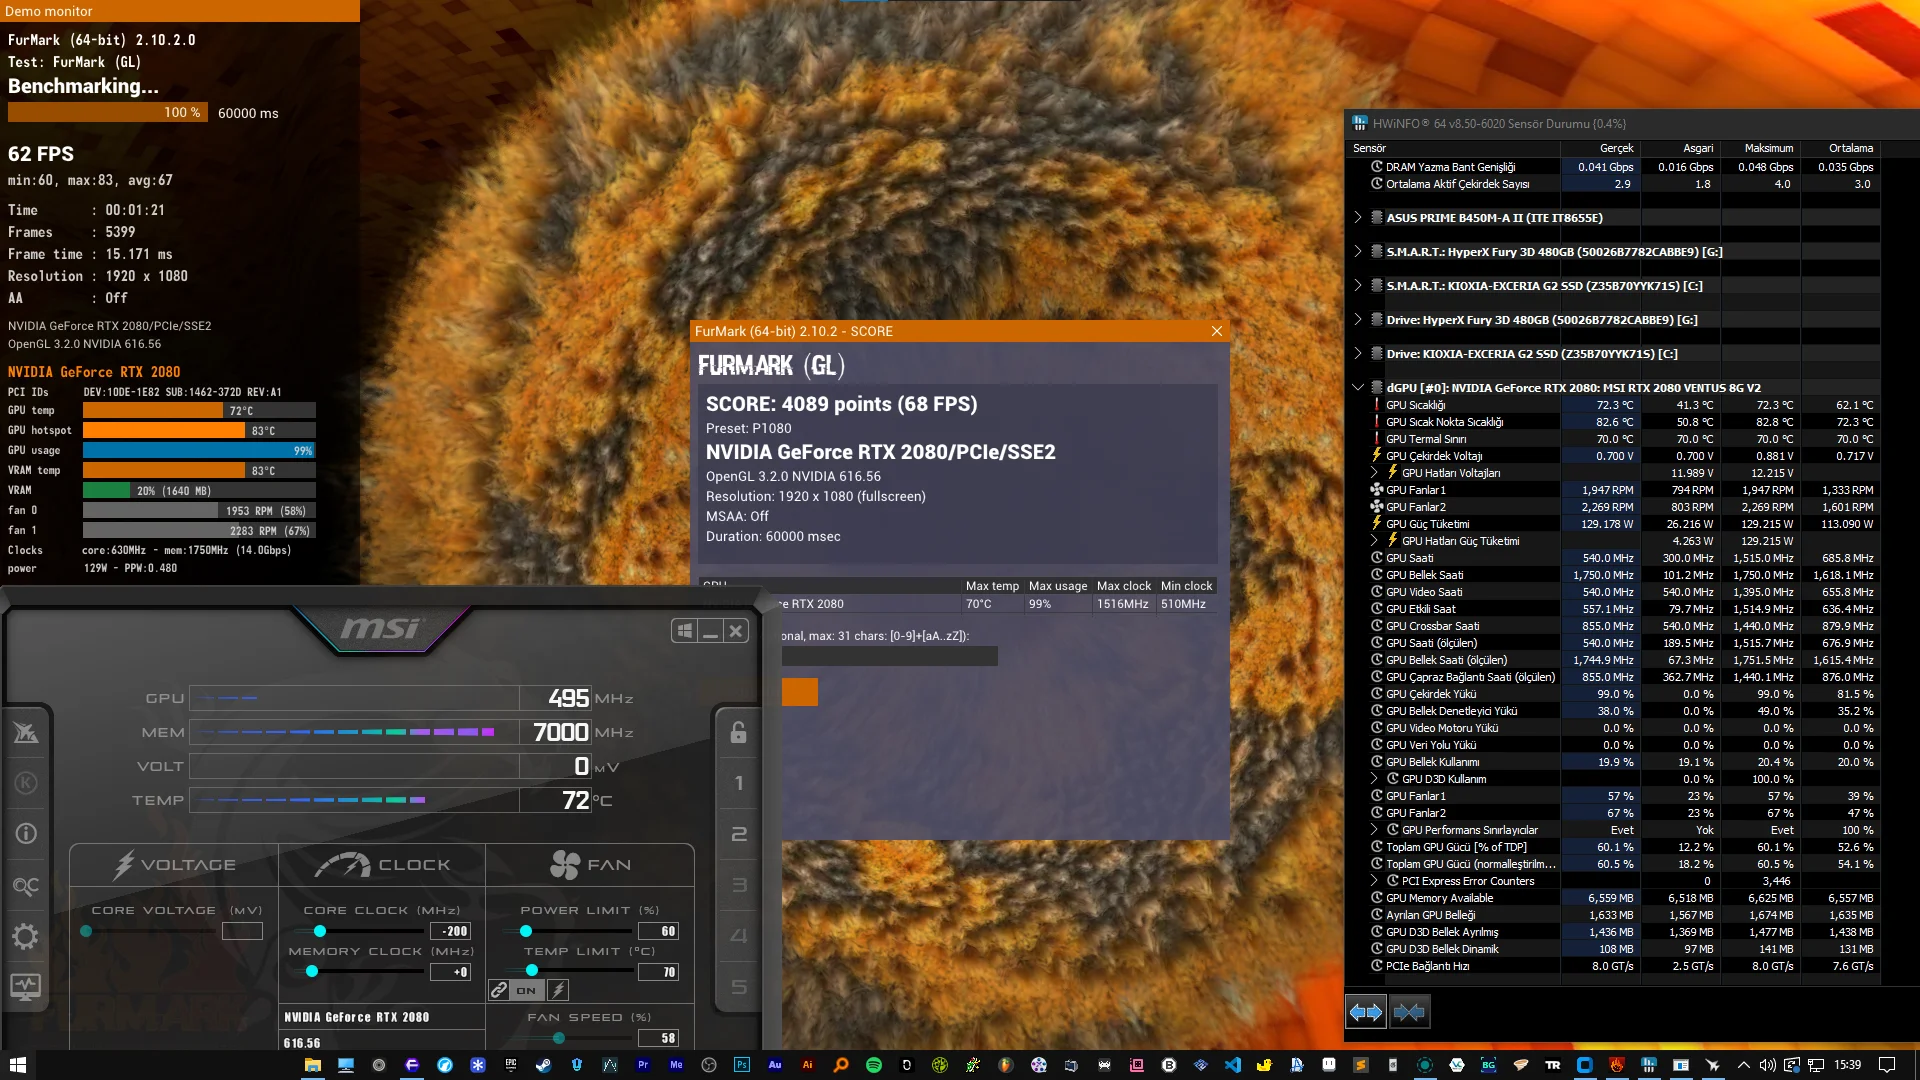Screen dimensions: 1920x1080
Task: Select Afterburner profile slot 5
Action: [739, 987]
